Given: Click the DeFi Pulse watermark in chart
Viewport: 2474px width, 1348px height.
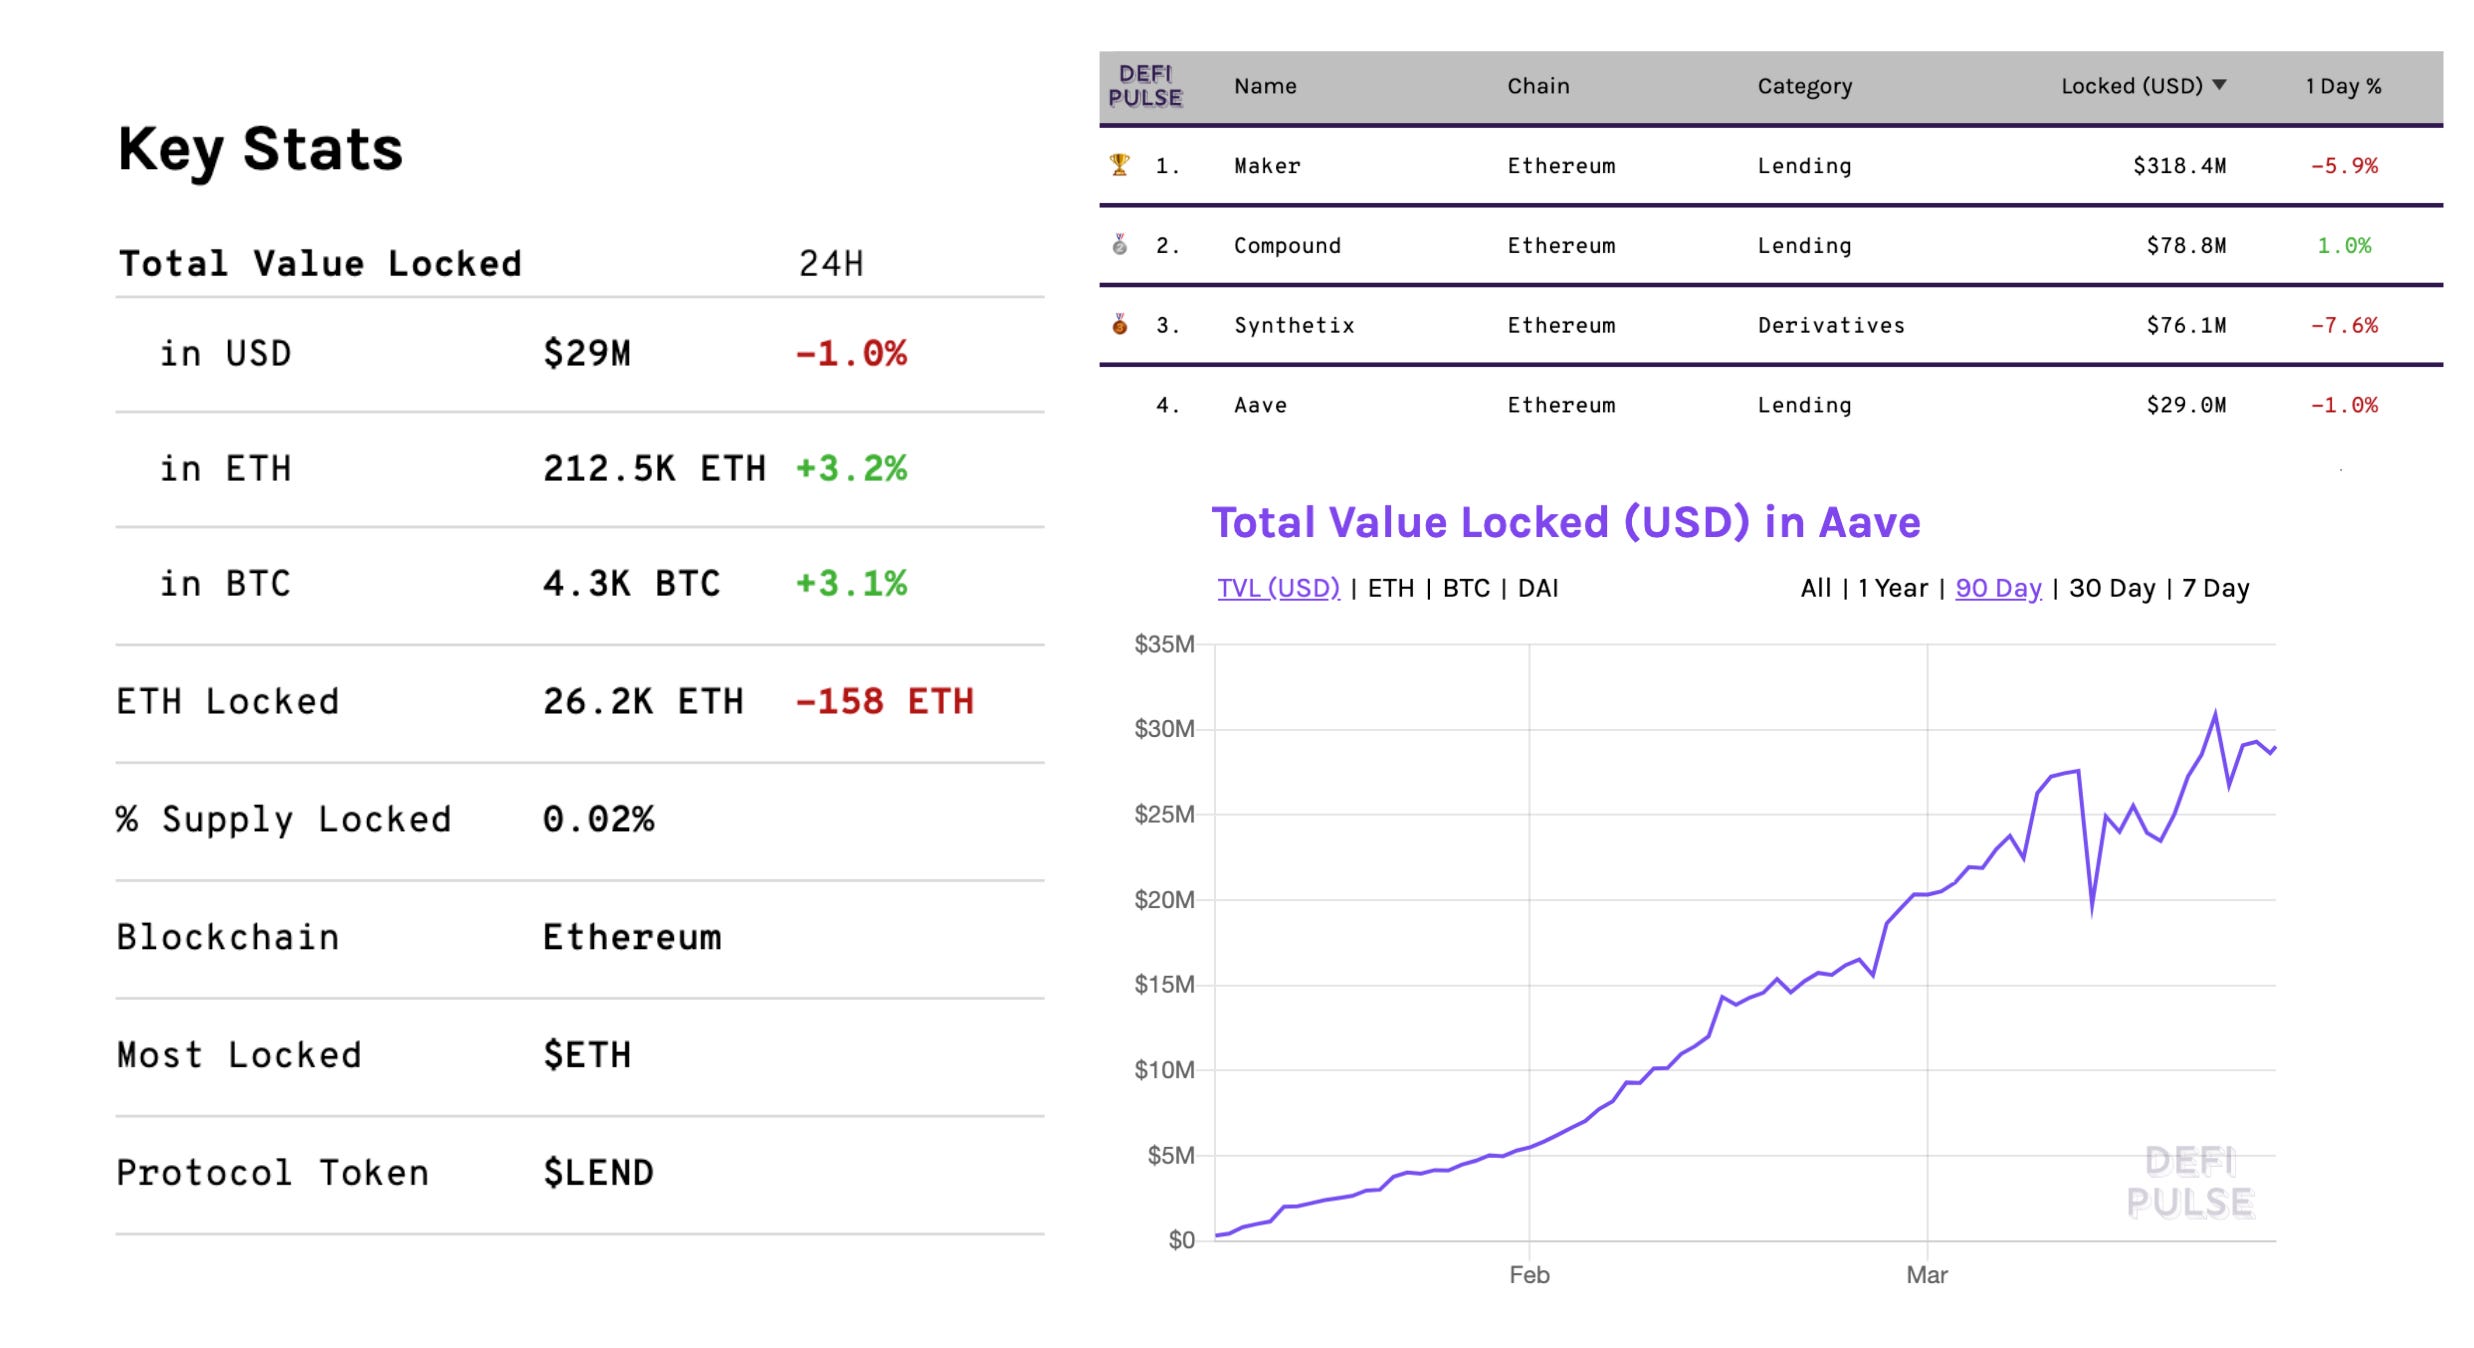Looking at the screenshot, I should click(x=2189, y=1182).
